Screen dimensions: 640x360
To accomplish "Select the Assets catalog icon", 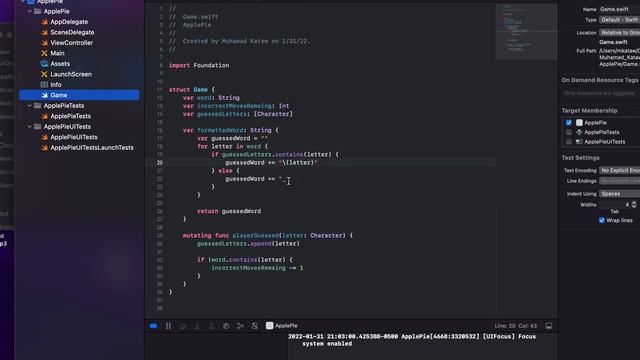I will click(44, 64).
